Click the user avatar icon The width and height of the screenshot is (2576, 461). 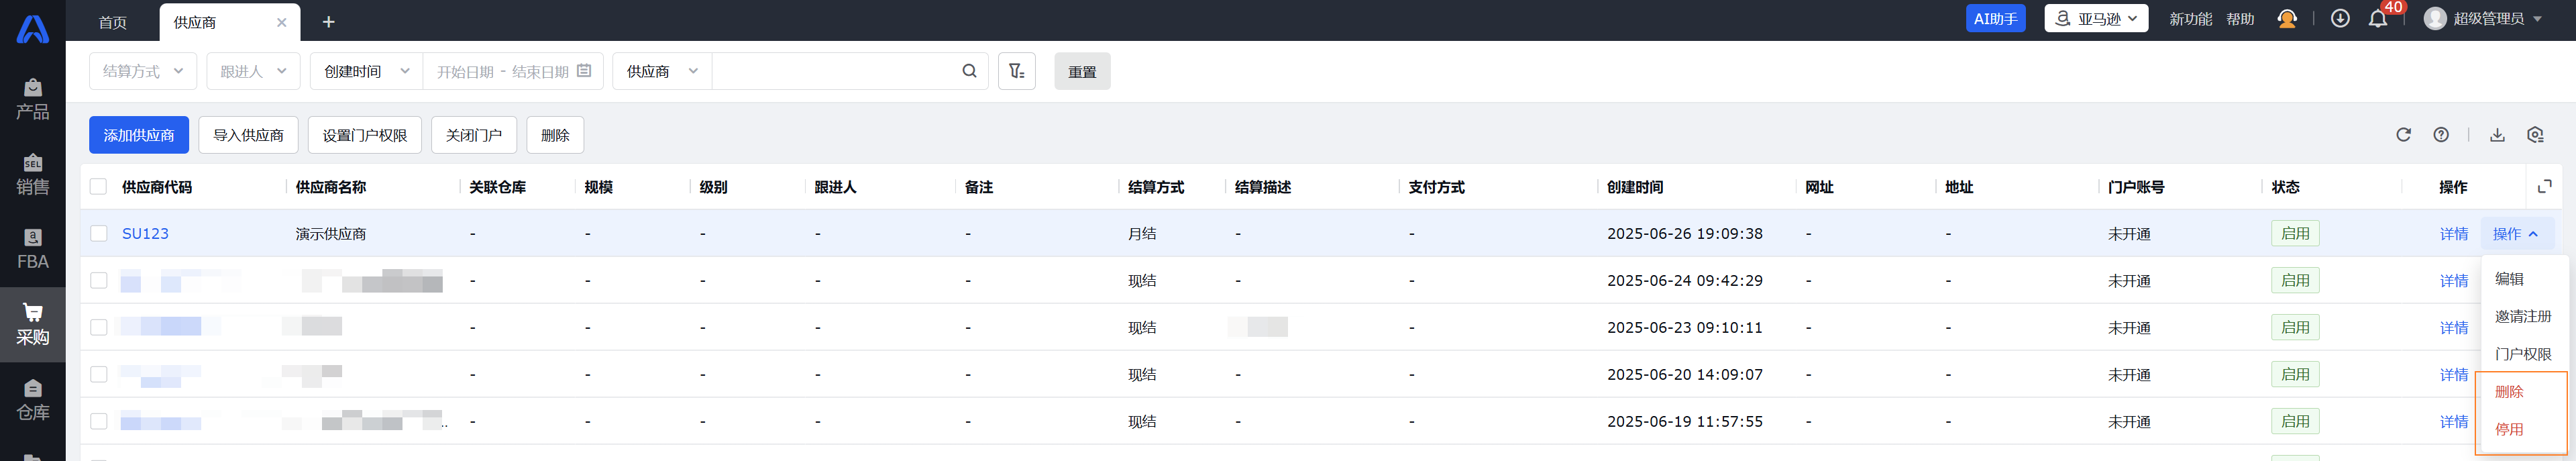click(2435, 19)
